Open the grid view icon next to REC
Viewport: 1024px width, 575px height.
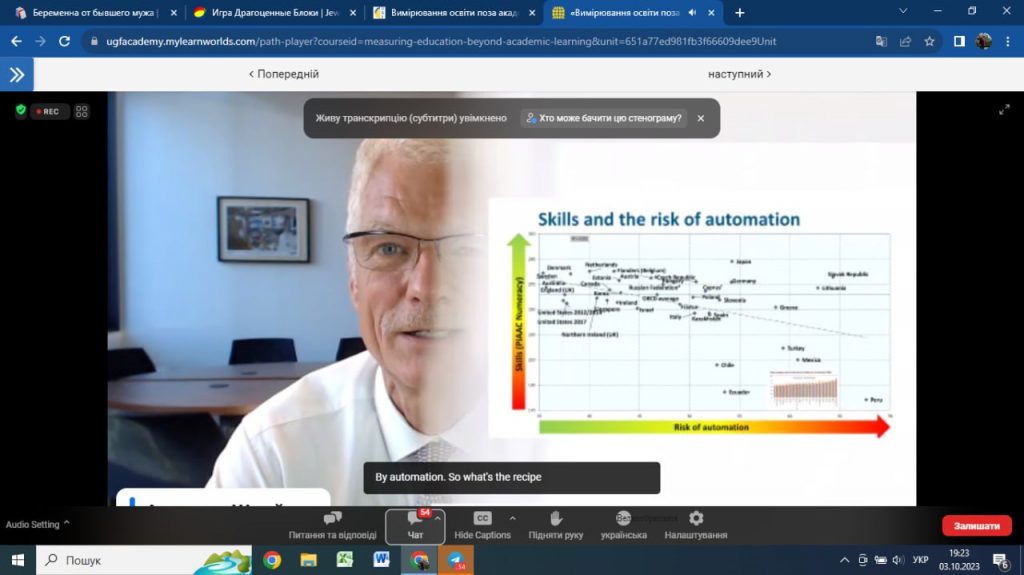tap(82, 111)
